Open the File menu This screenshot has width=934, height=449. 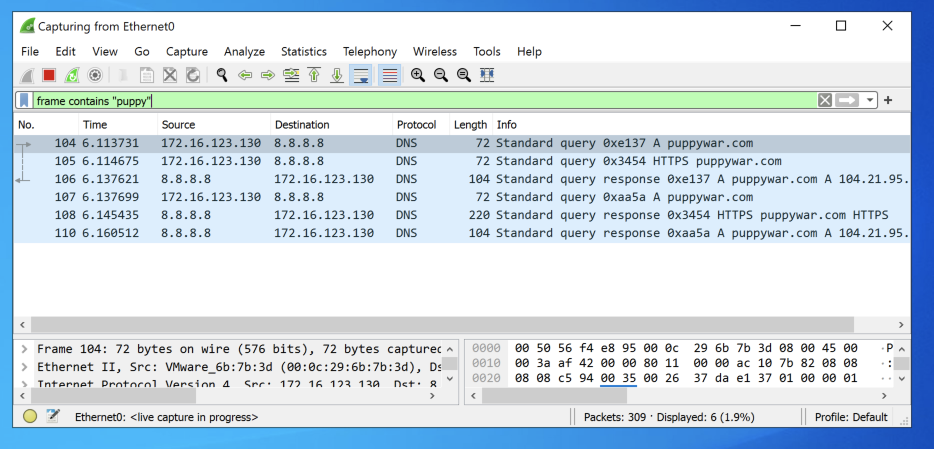[x=30, y=52]
